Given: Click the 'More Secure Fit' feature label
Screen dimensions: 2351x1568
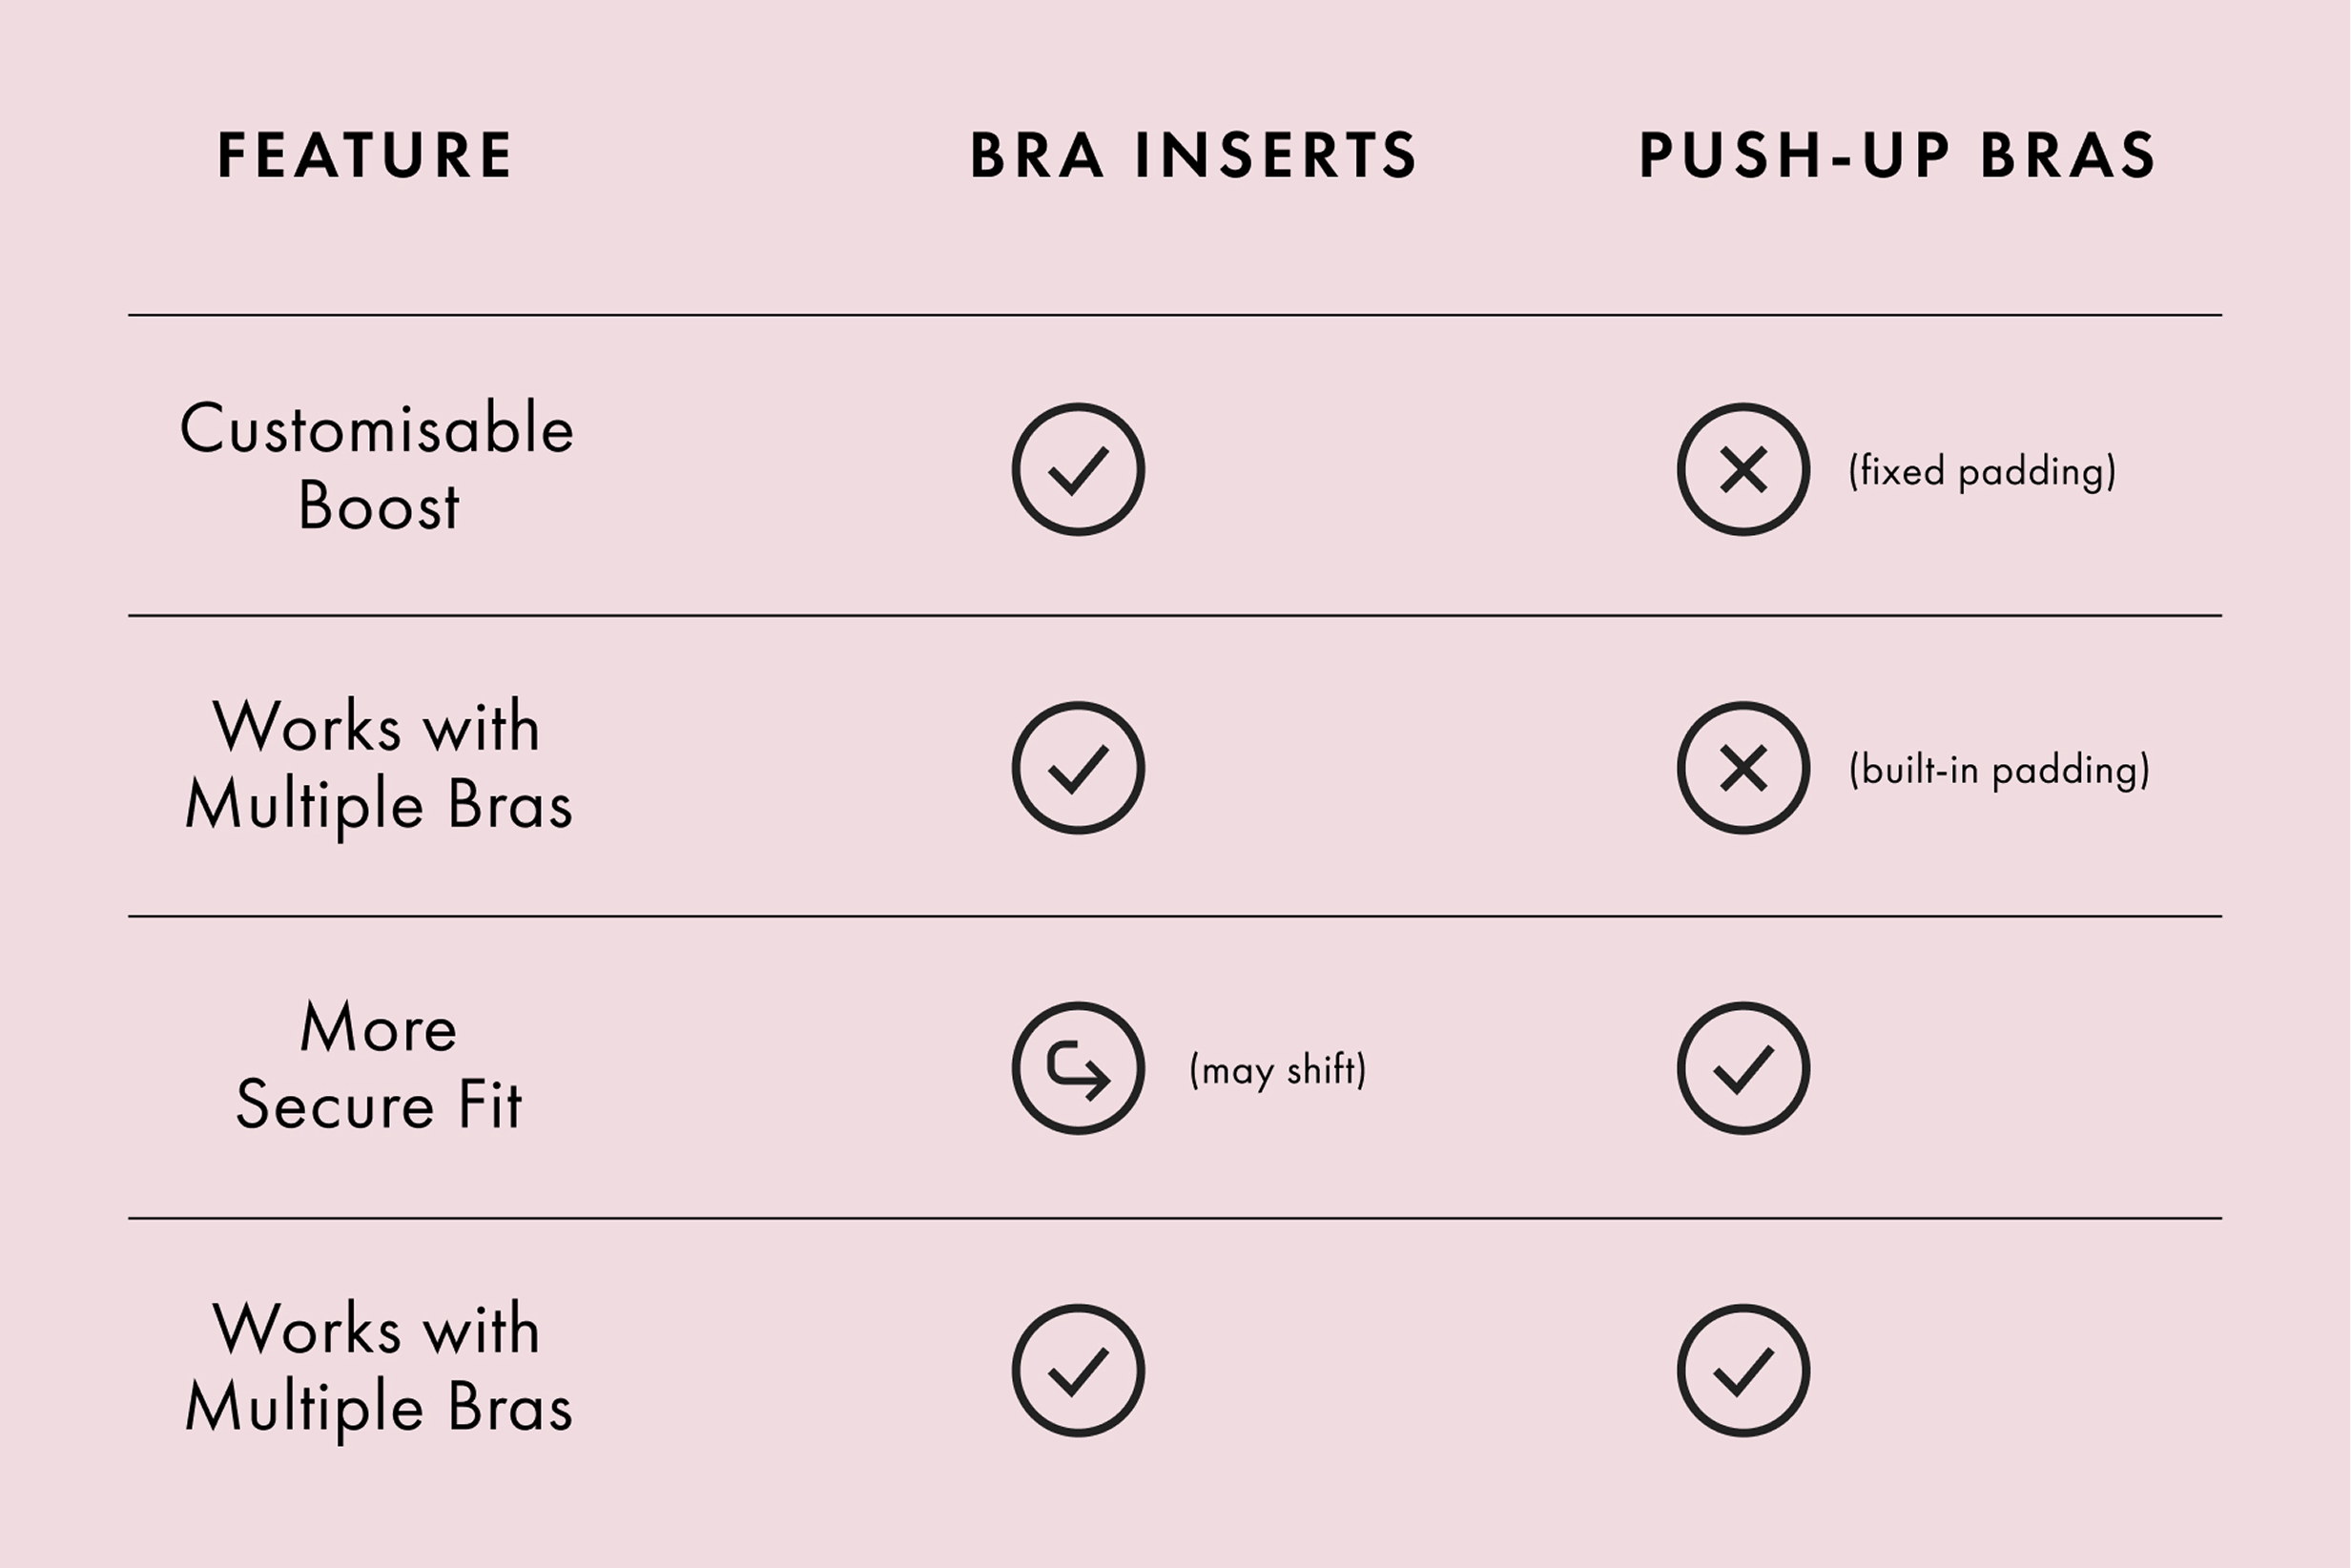Looking at the screenshot, I should (x=378, y=1065).
